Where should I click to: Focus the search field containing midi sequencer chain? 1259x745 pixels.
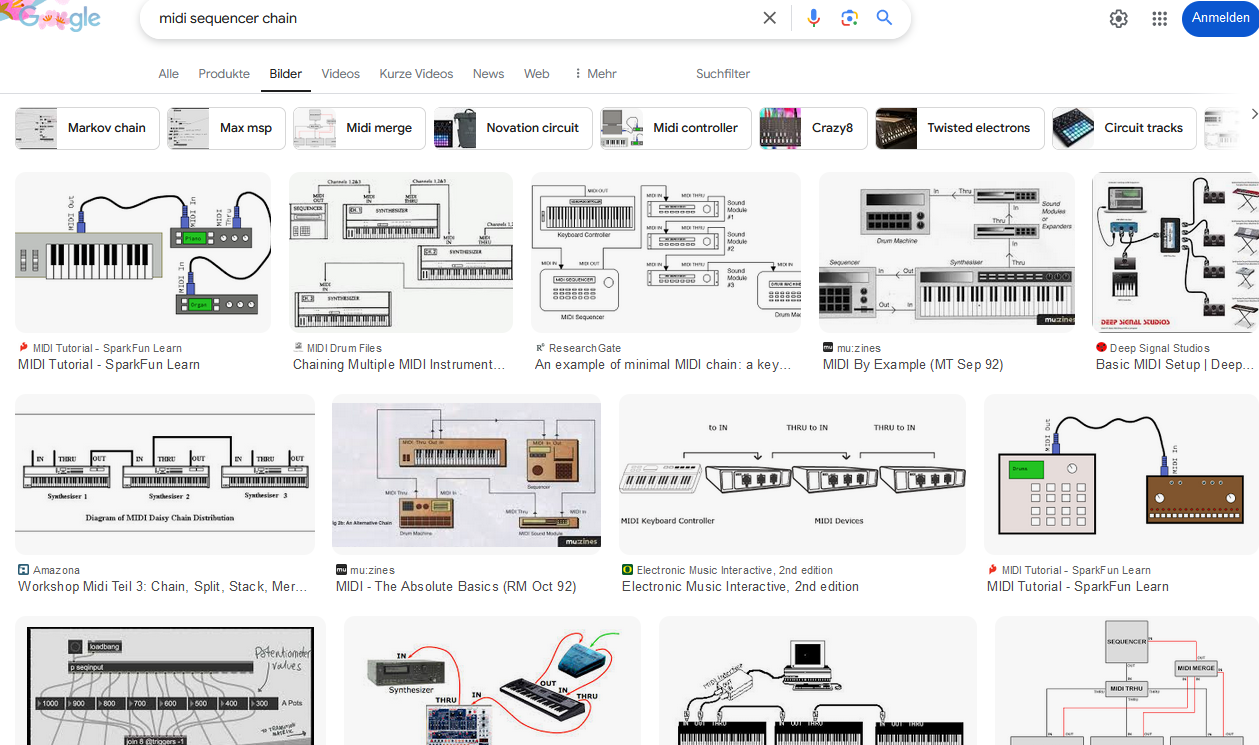[x=450, y=18]
